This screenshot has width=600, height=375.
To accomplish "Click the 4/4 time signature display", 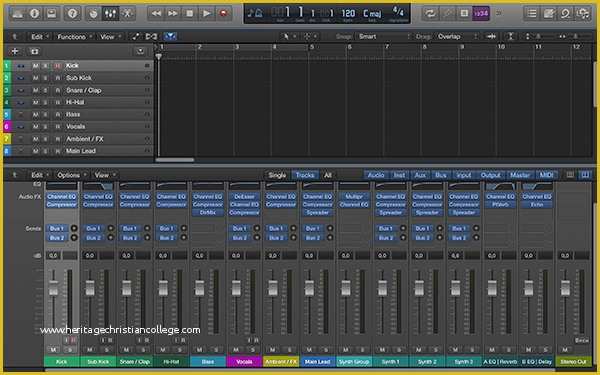I will 398,12.
